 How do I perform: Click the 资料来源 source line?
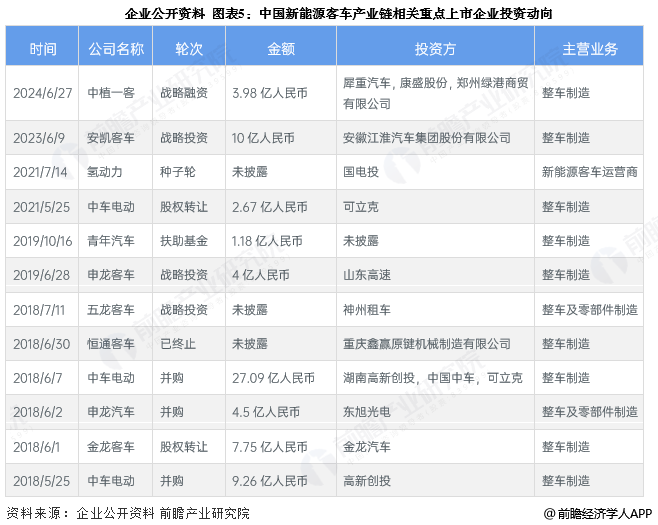pyautogui.click(x=128, y=513)
